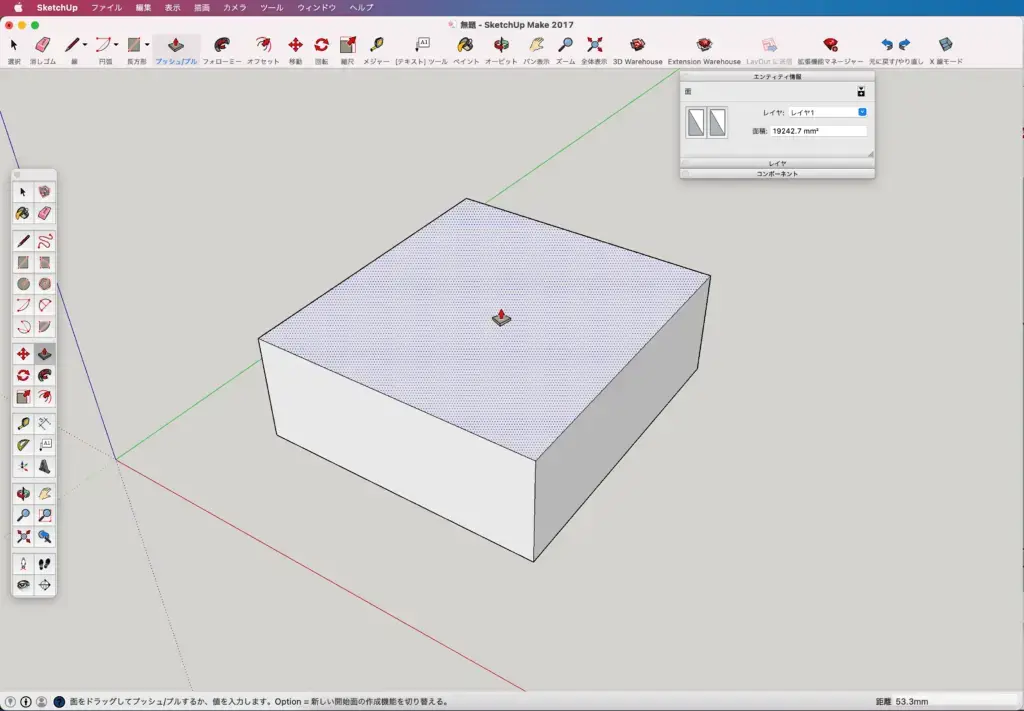
Task: Click the blue redo arrow in the toolbar
Action: [904, 45]
